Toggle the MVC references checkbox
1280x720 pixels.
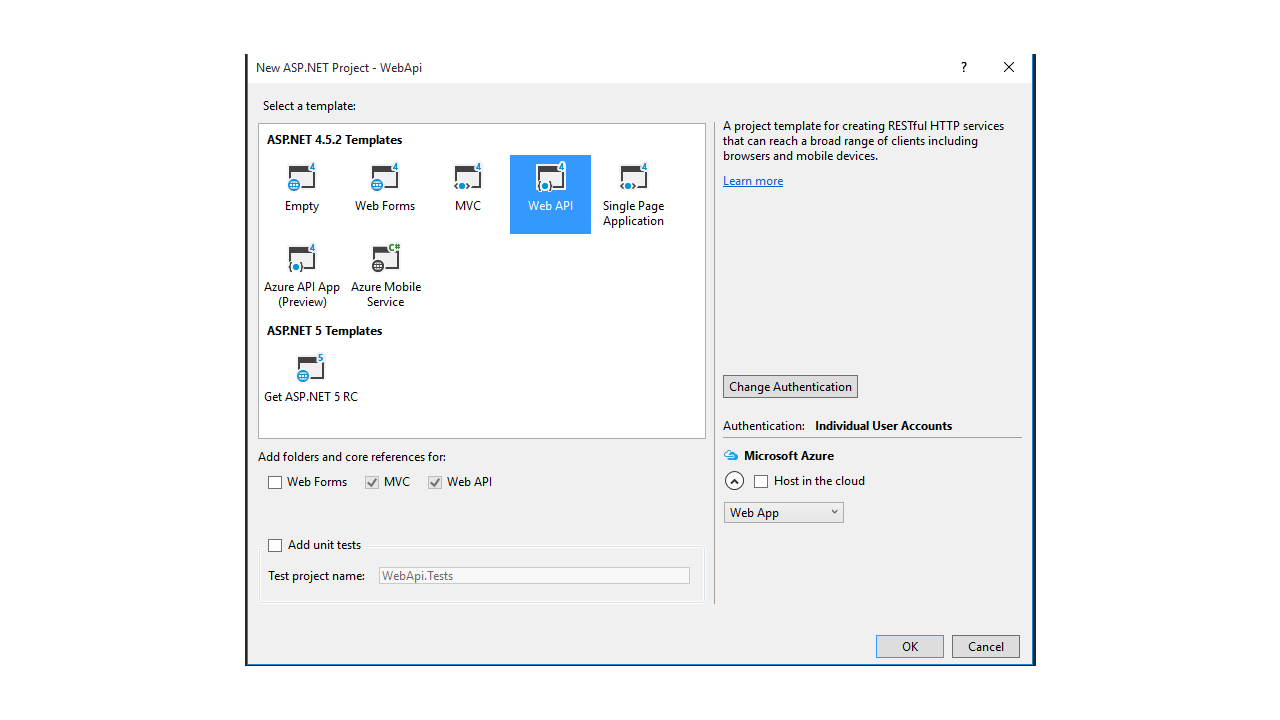click(372, 482)
